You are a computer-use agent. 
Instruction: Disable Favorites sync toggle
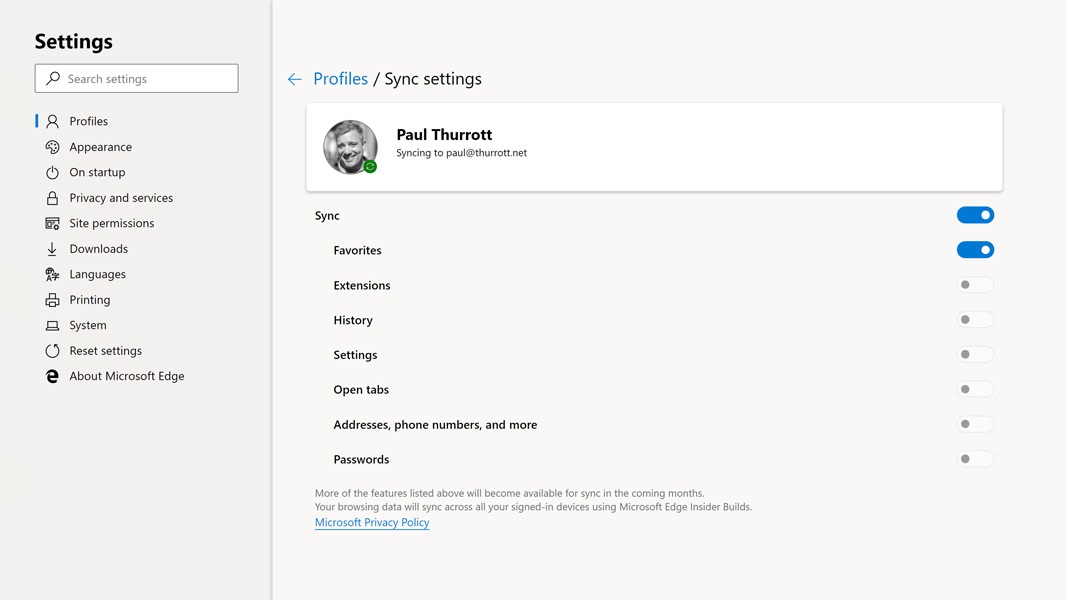pos(975,250)
